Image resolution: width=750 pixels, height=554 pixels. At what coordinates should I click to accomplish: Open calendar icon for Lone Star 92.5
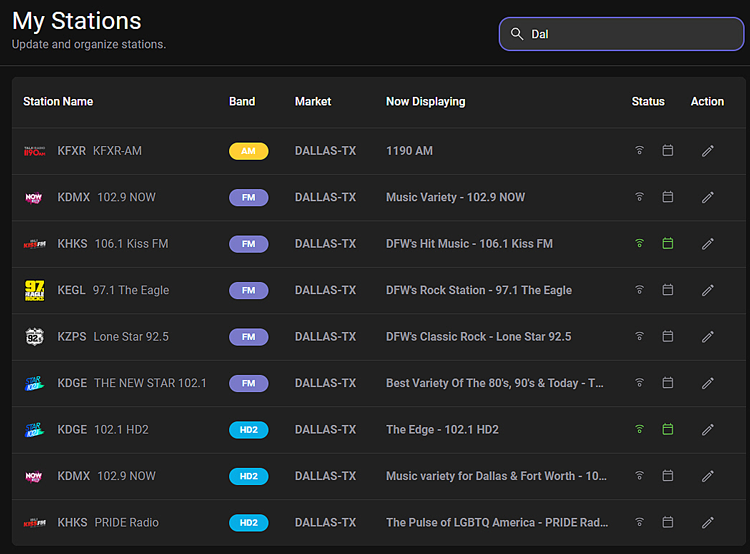point(668,336)
